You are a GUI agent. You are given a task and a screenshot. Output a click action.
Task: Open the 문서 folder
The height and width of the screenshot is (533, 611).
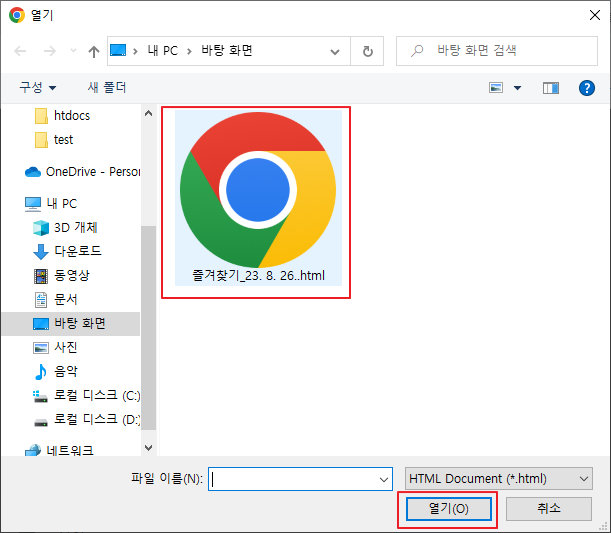(65, 299)
